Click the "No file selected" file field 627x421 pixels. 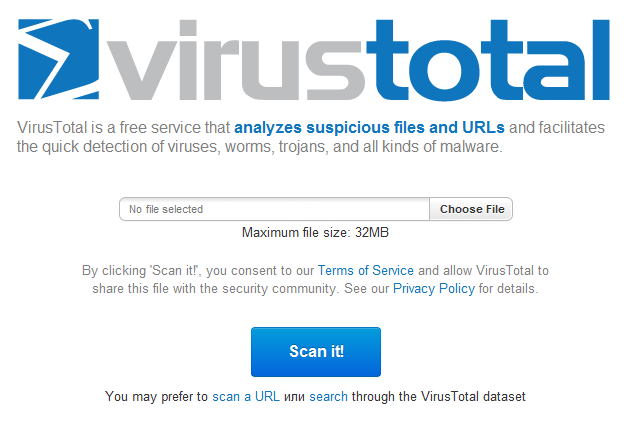(274, 209)
